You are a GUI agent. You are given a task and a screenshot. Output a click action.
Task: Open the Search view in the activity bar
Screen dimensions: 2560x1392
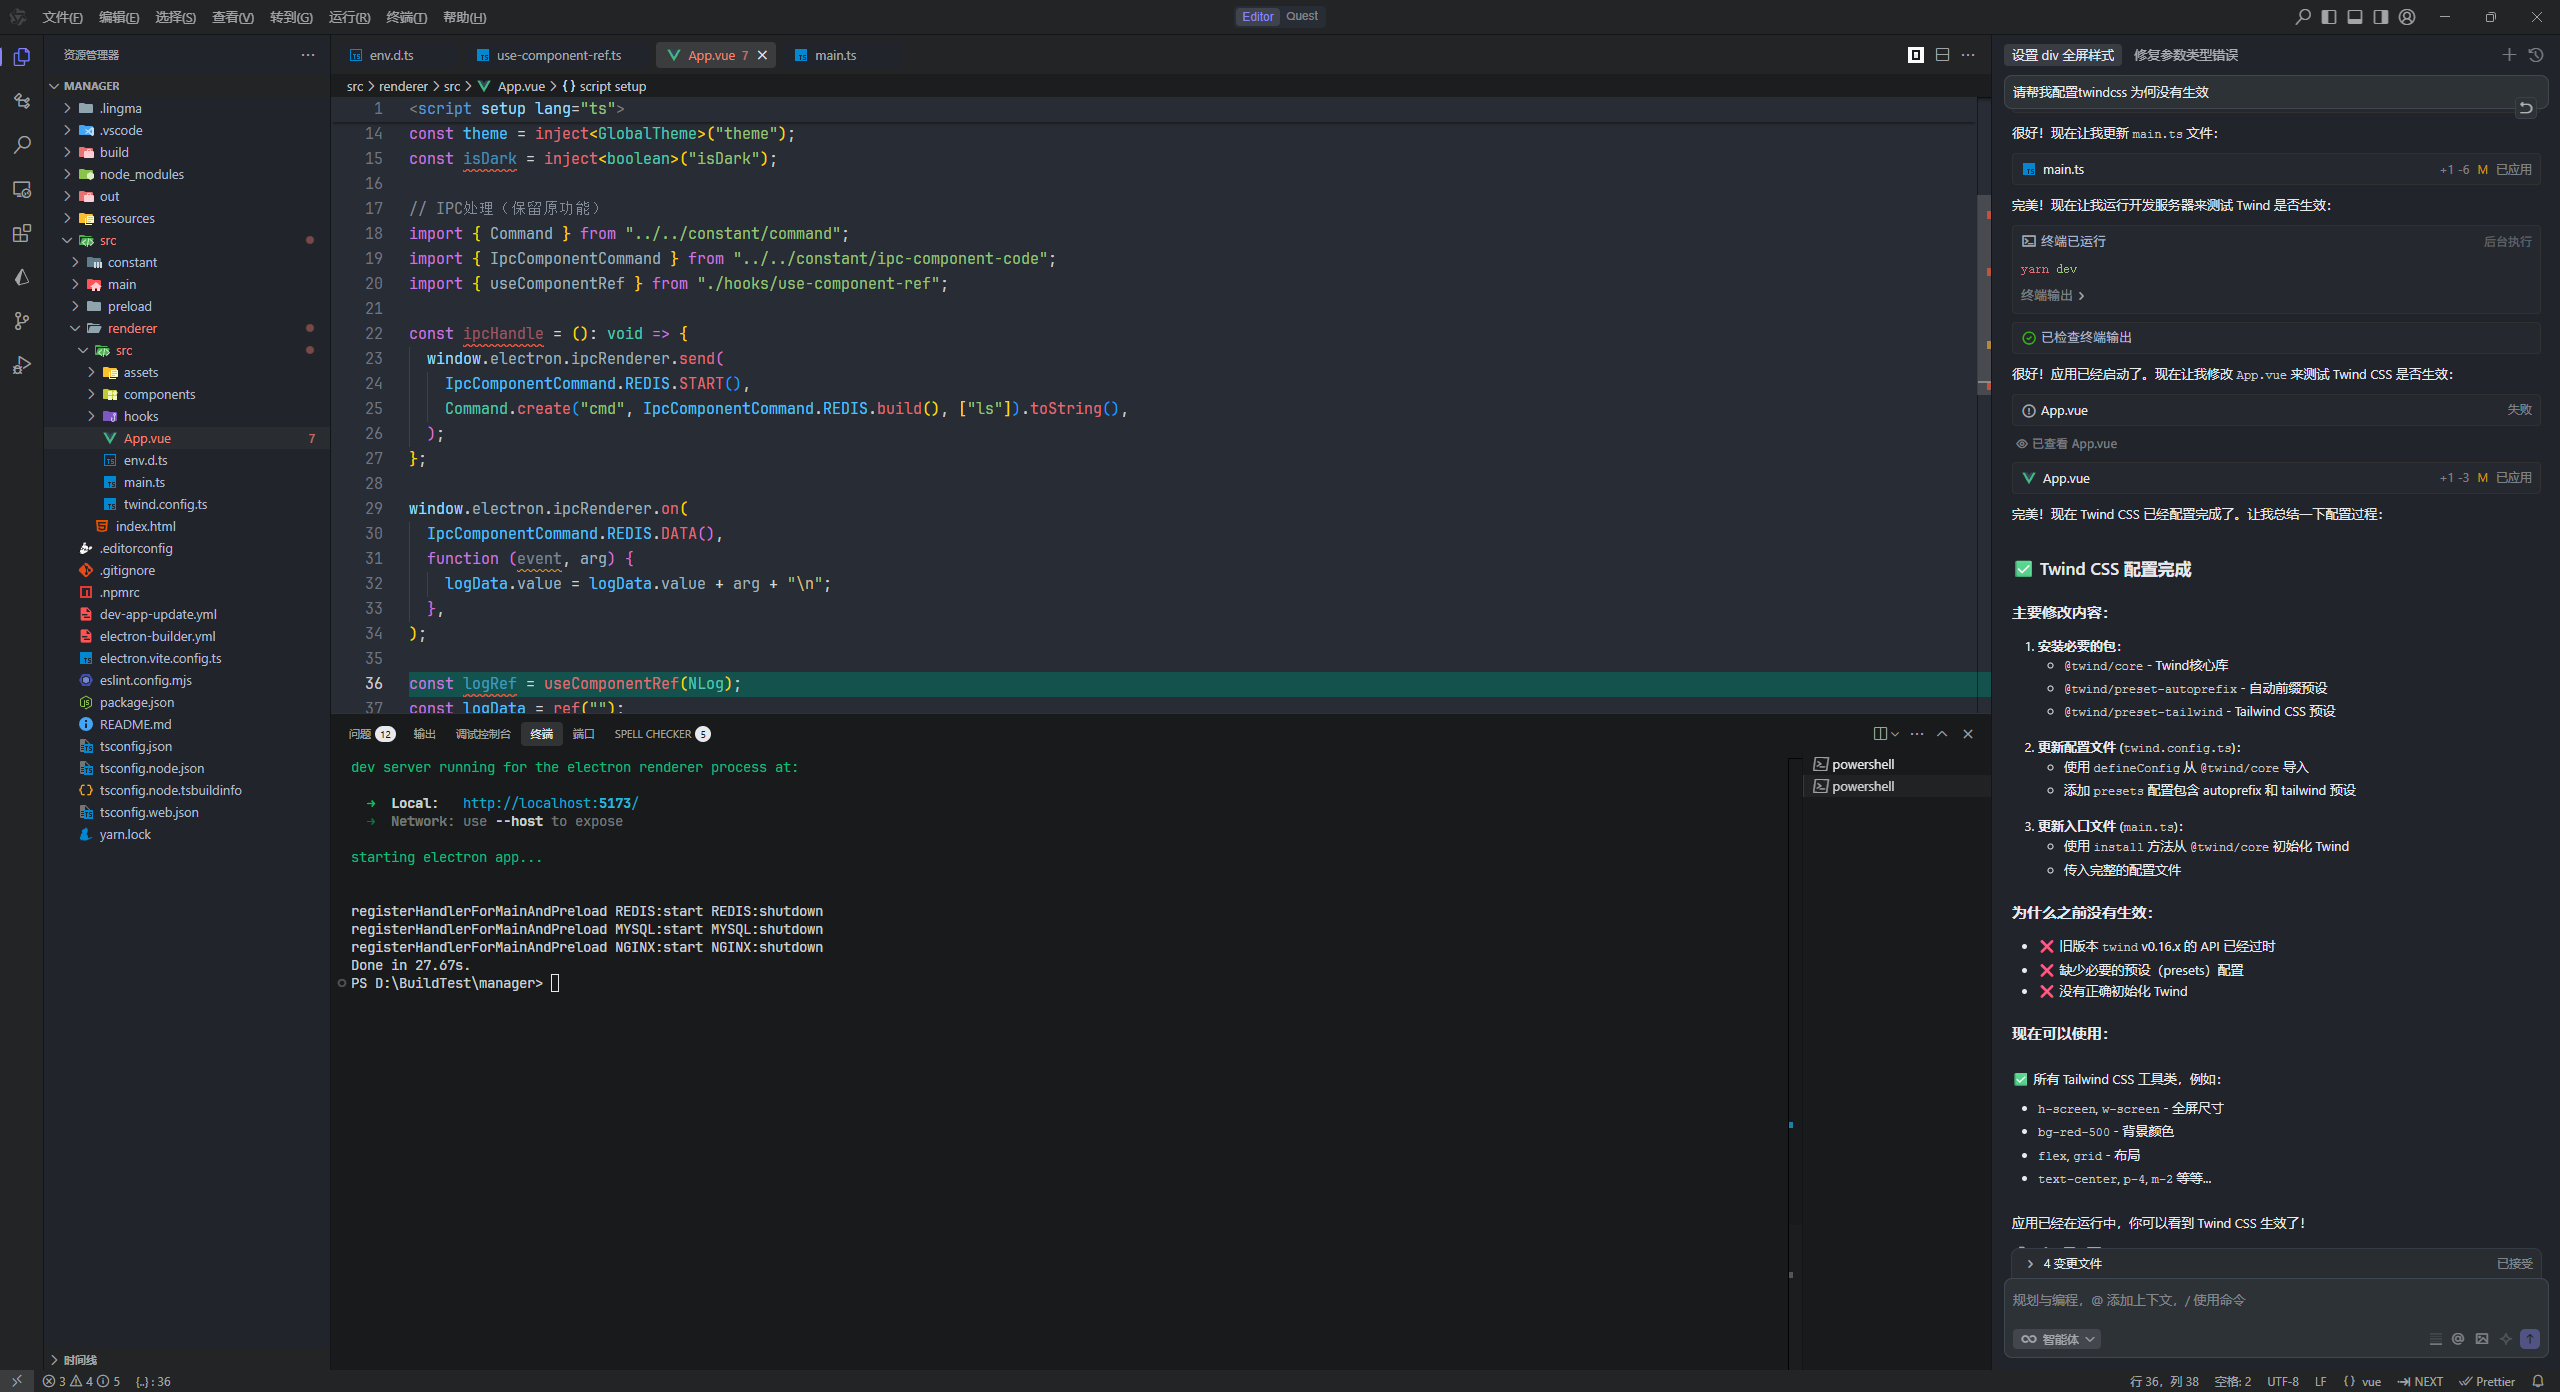(21, 145)
